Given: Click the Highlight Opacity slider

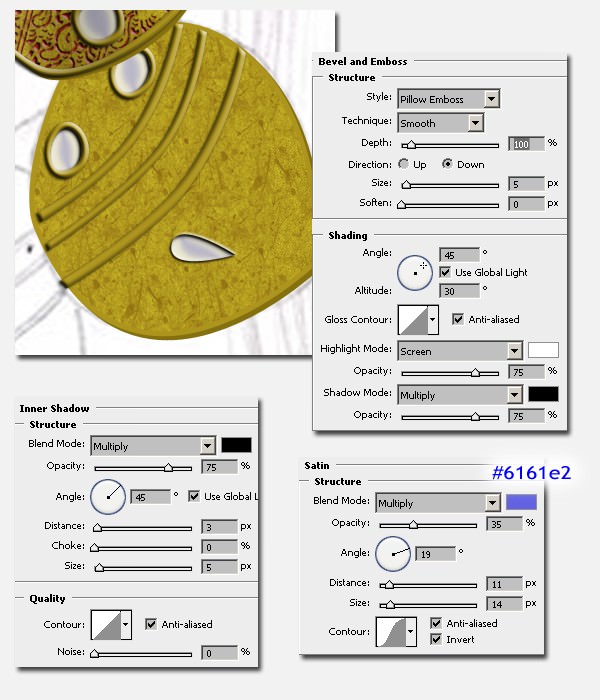Looking at the screenshot, I should (450, 373).
